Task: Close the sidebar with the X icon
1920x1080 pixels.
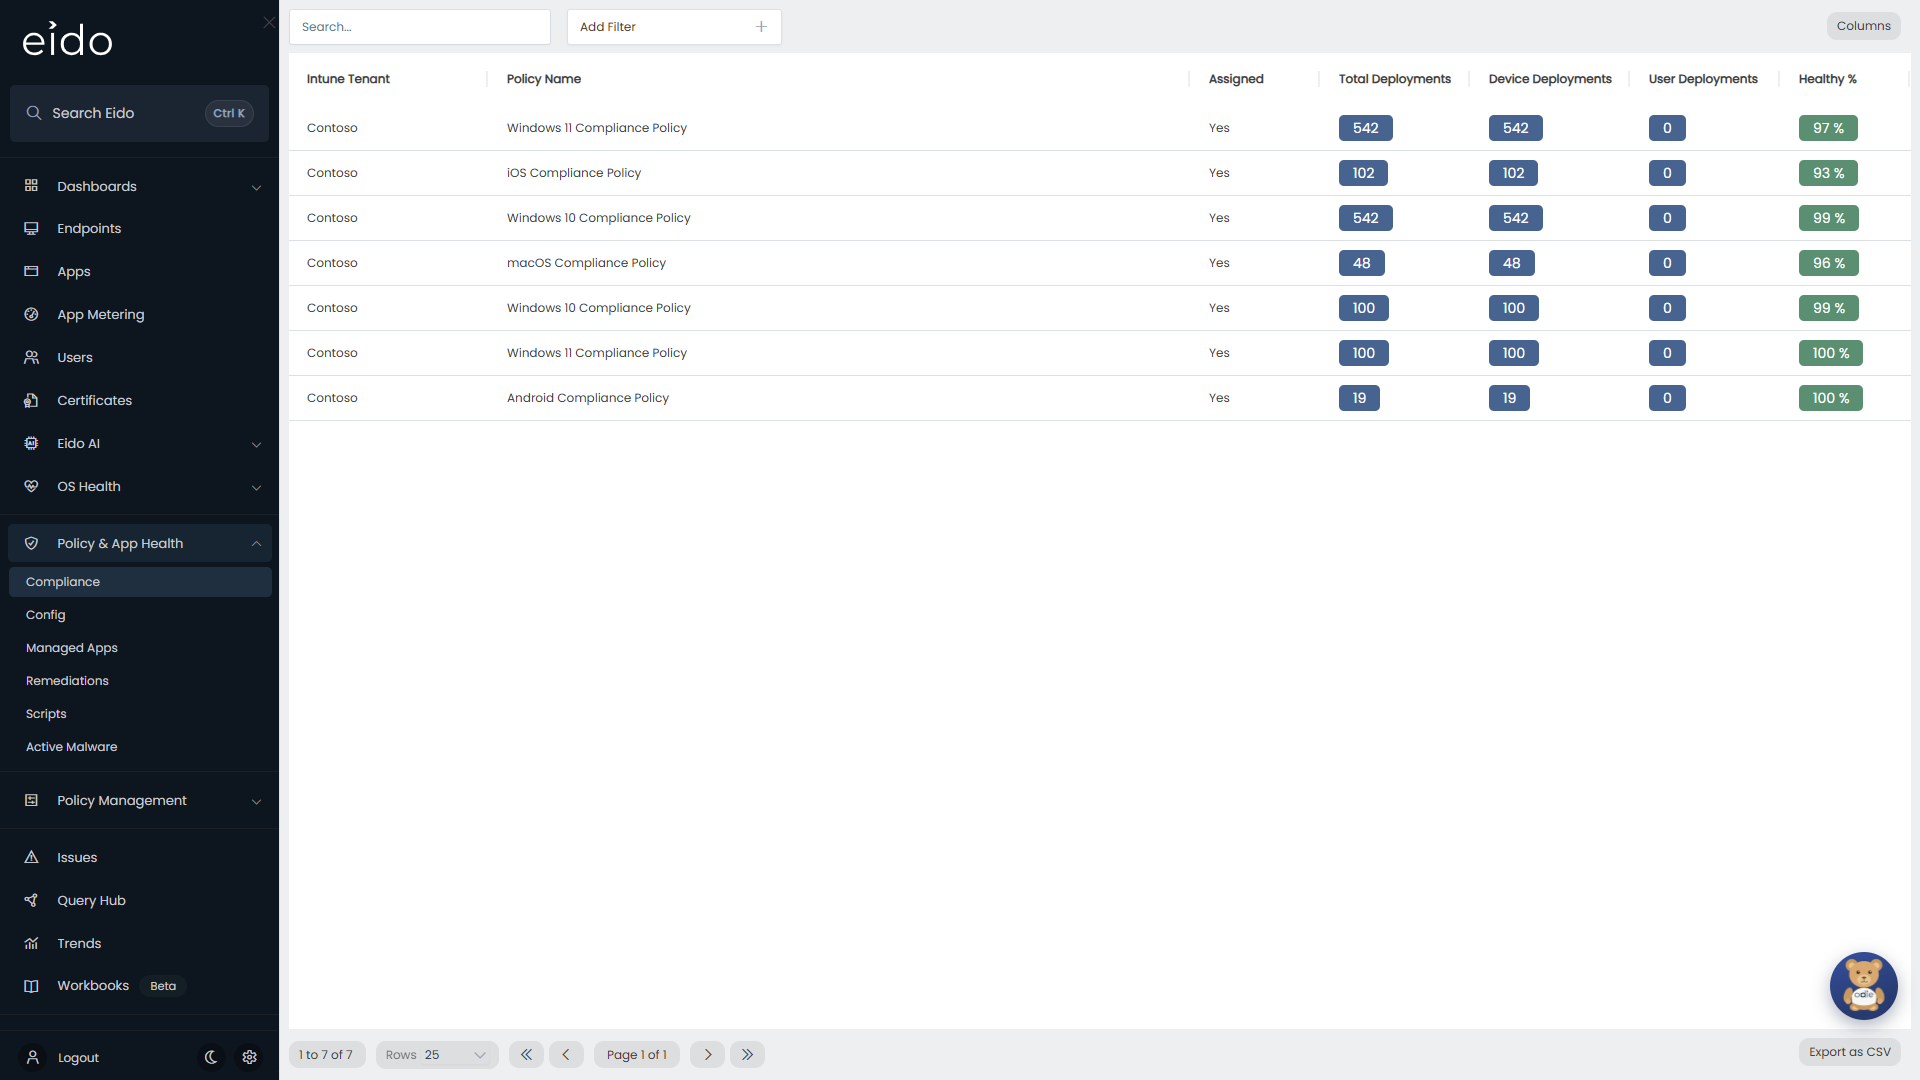Action: 269,22
